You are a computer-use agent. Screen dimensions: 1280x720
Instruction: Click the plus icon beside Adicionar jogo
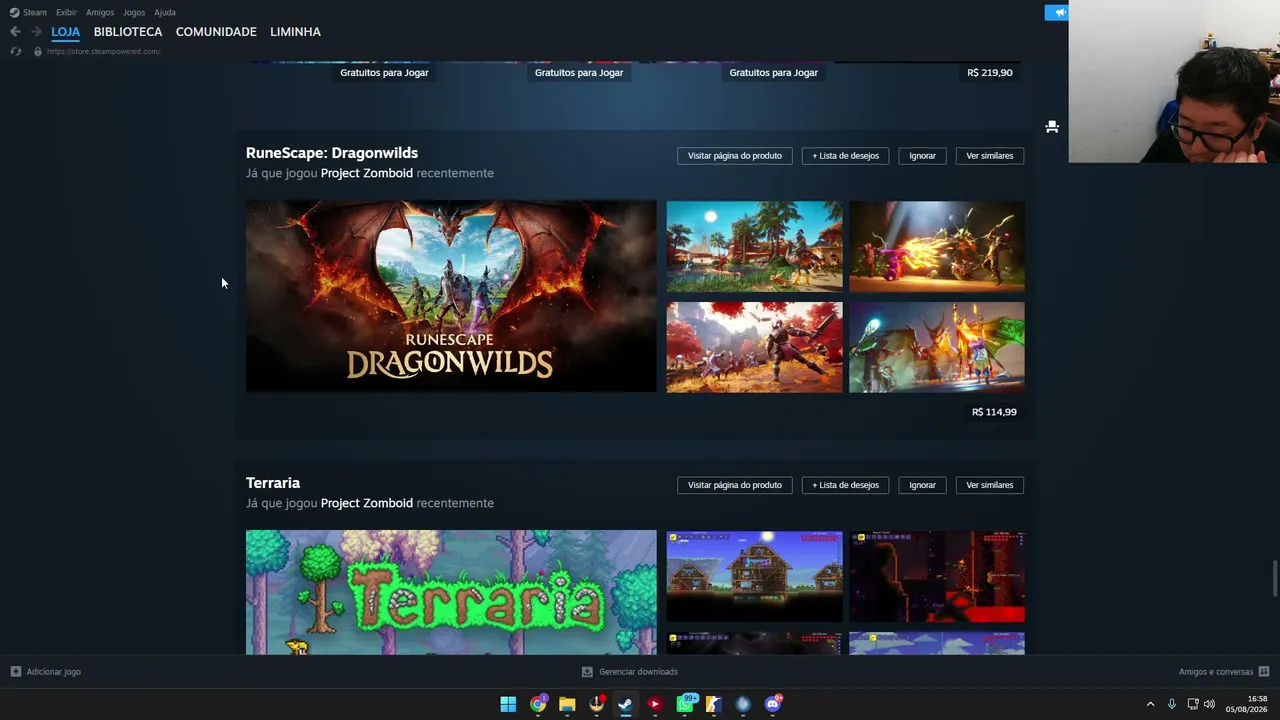(x=15, y=672)
